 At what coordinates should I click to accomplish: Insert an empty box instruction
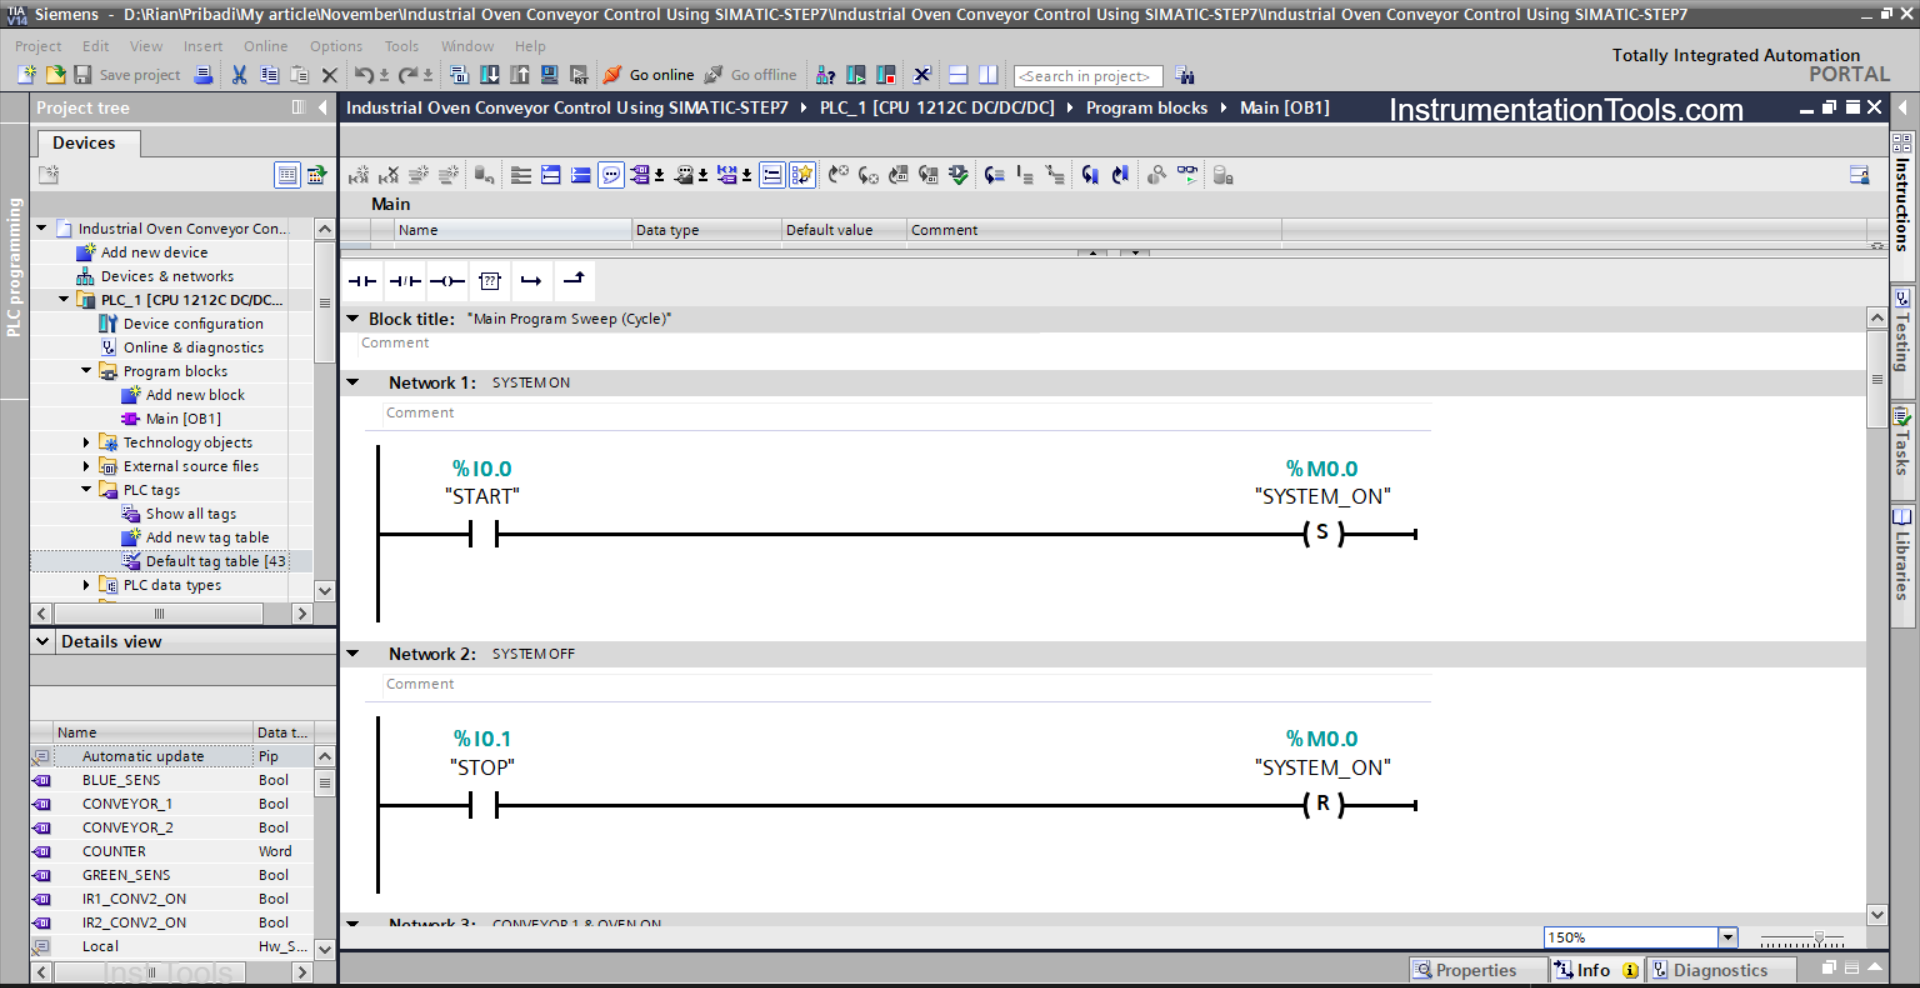(489, 281)
